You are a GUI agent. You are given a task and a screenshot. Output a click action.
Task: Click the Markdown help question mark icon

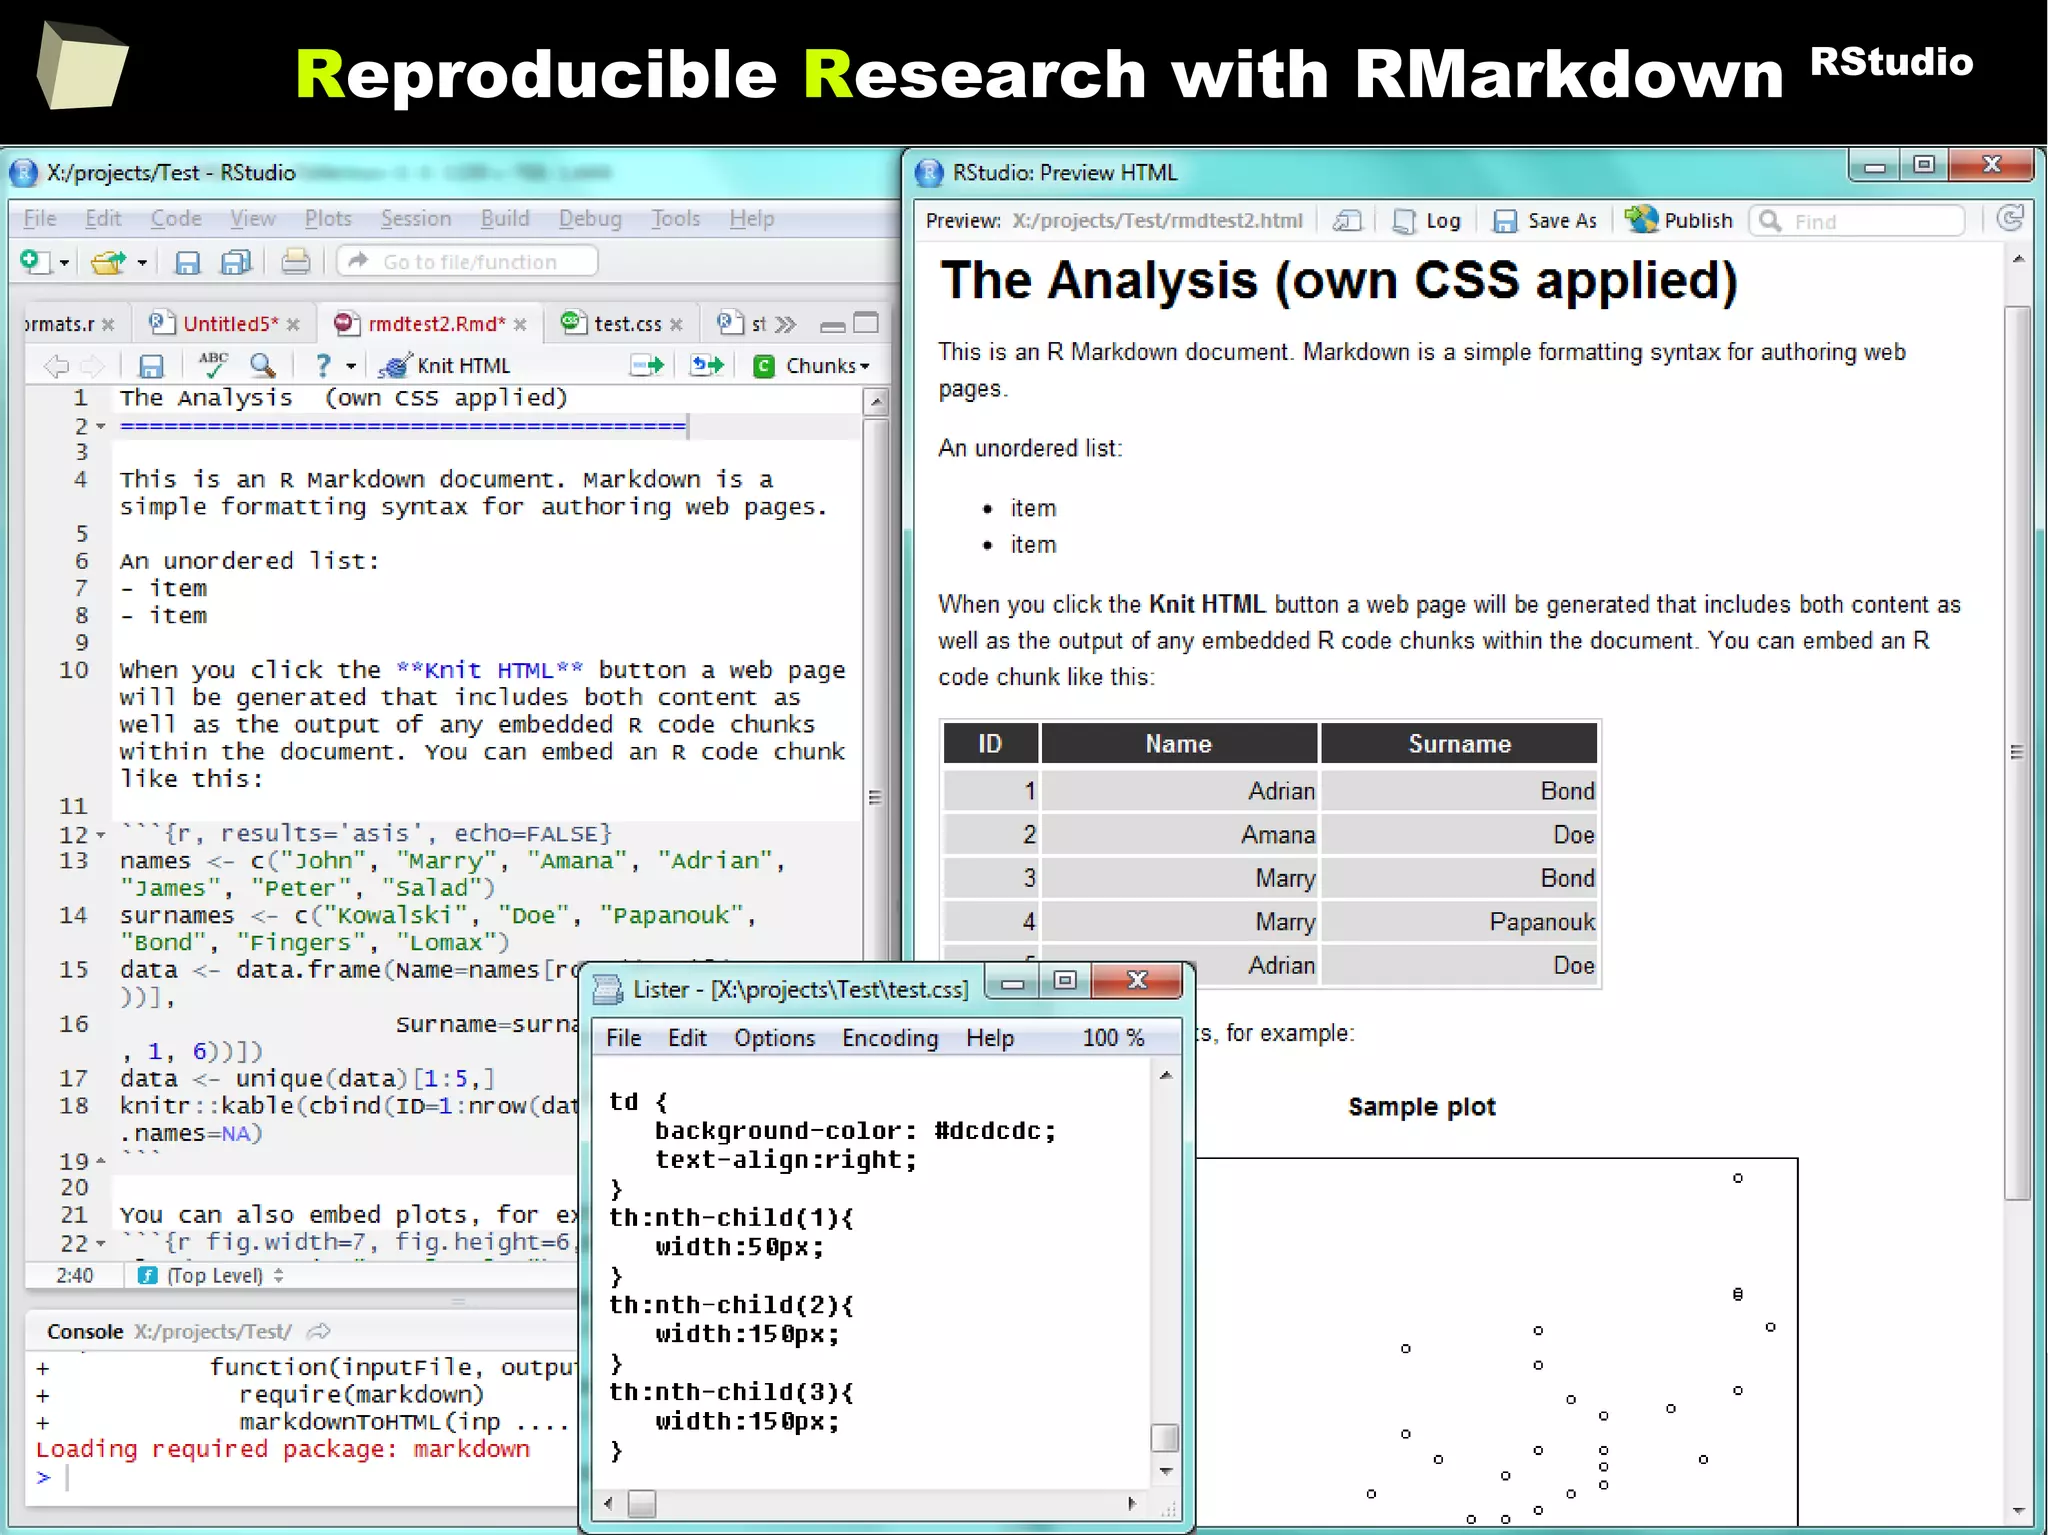point(322,365)
